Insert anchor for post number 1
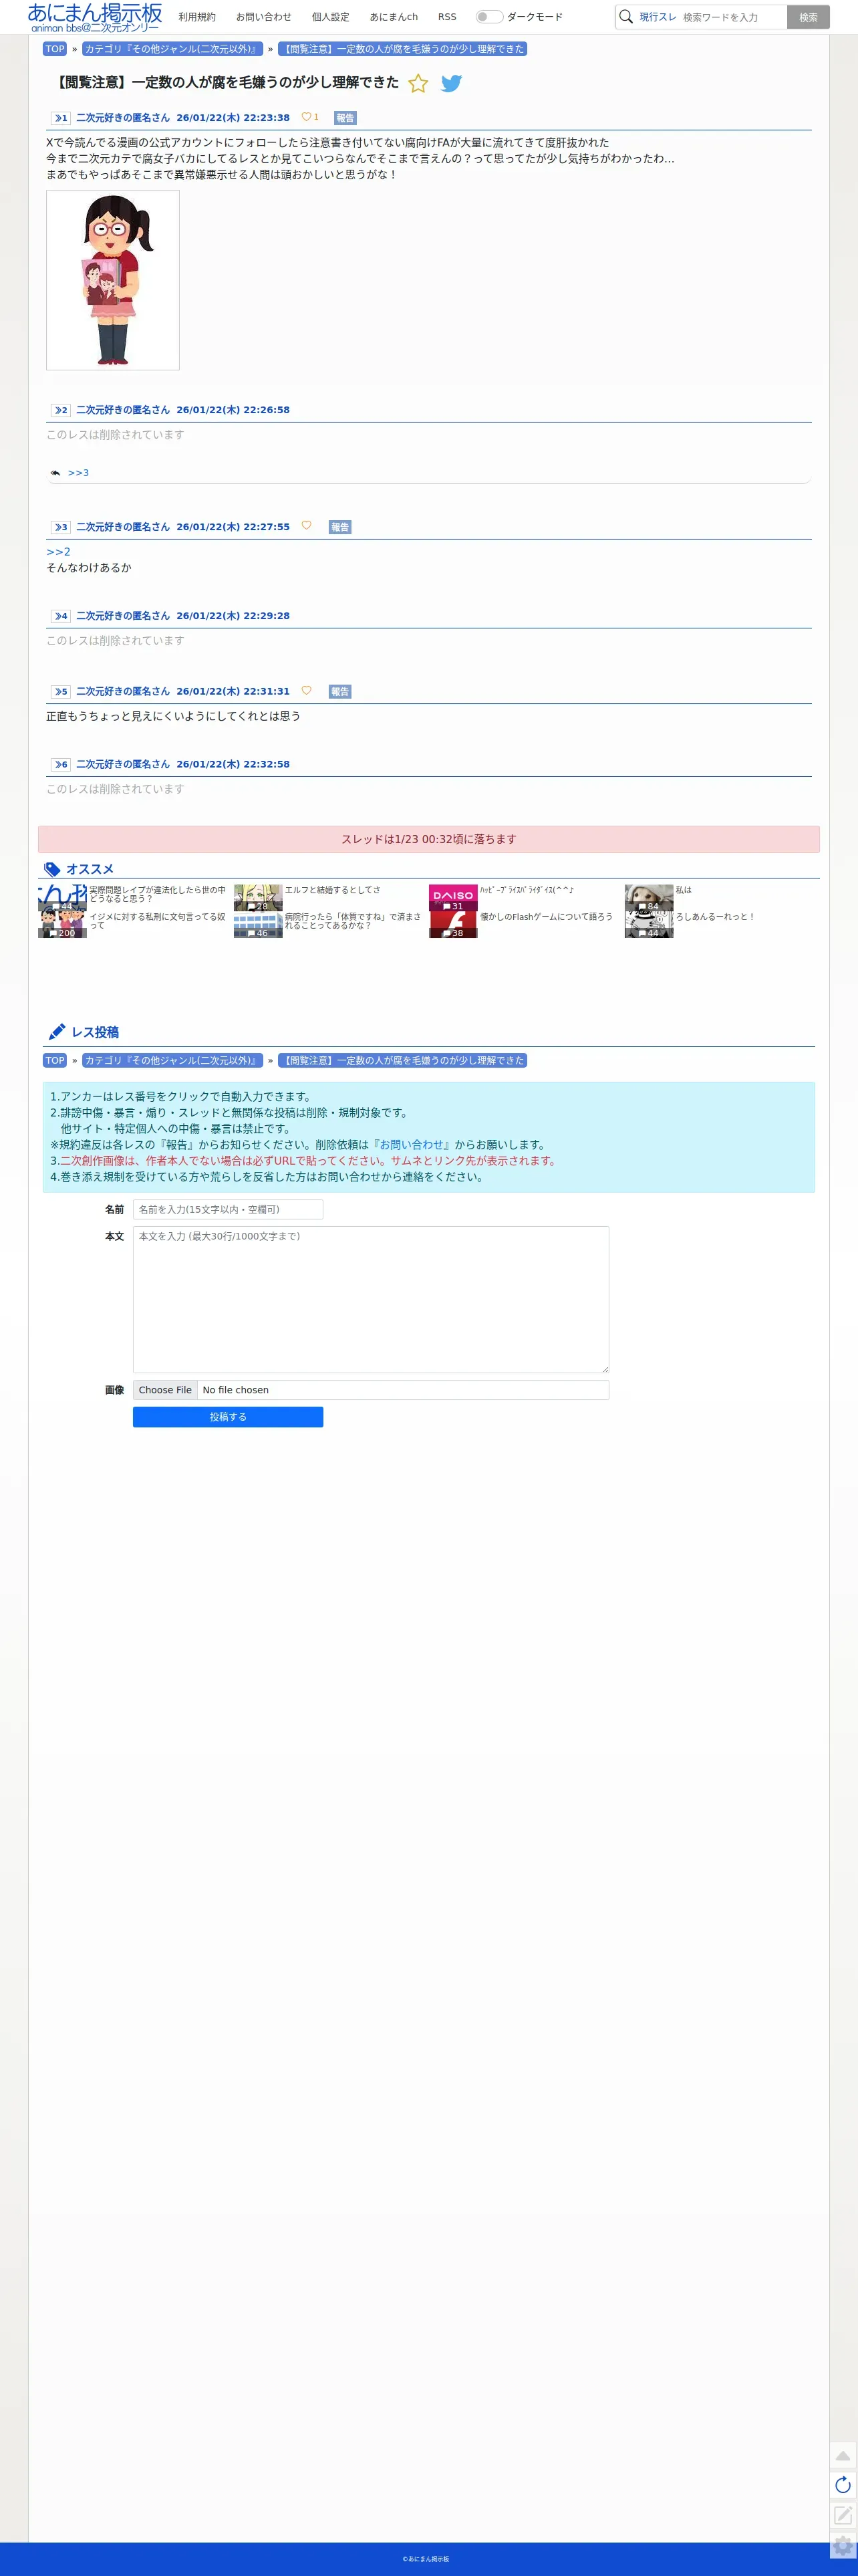This screenshot has height=2576, width=858. [x=61, y=118]
